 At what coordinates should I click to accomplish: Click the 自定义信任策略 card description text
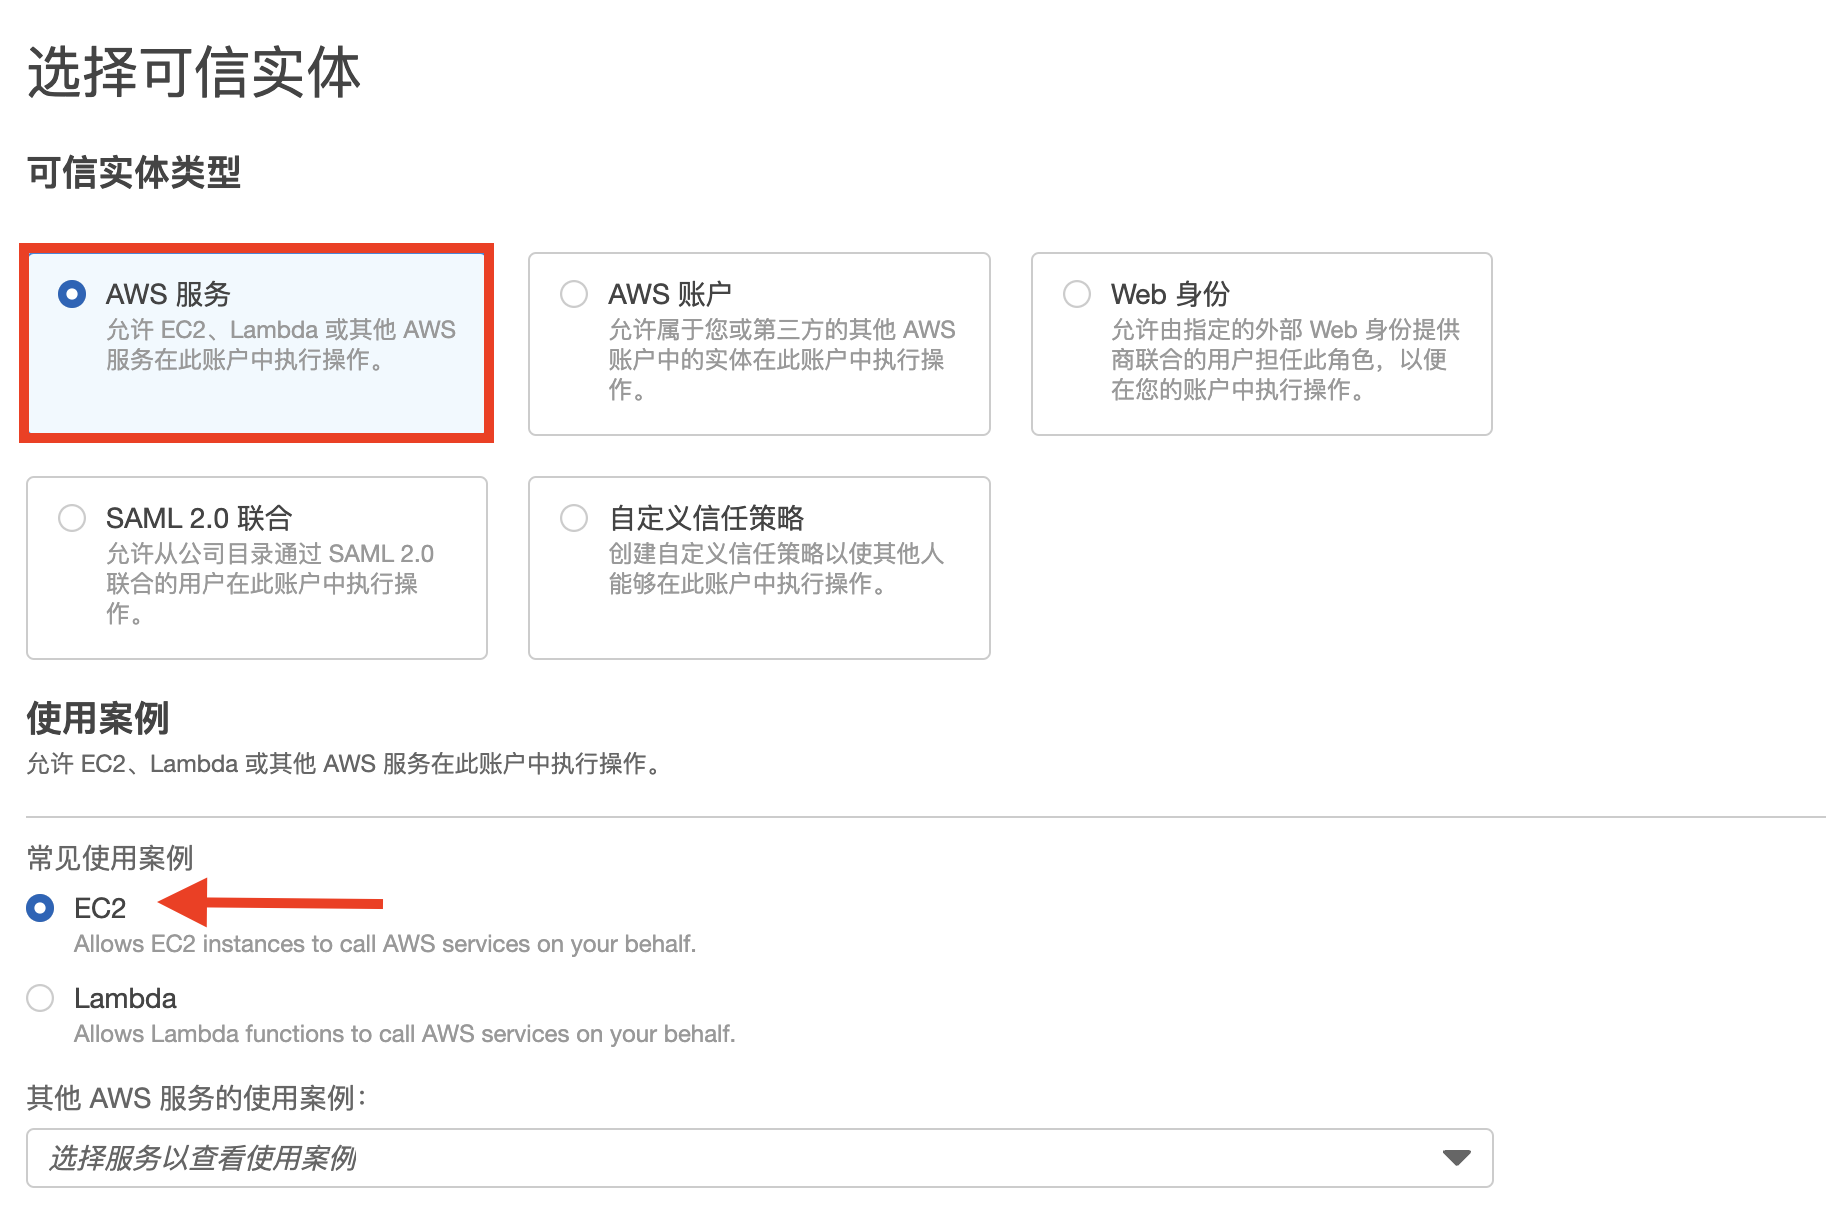[776, 569]
